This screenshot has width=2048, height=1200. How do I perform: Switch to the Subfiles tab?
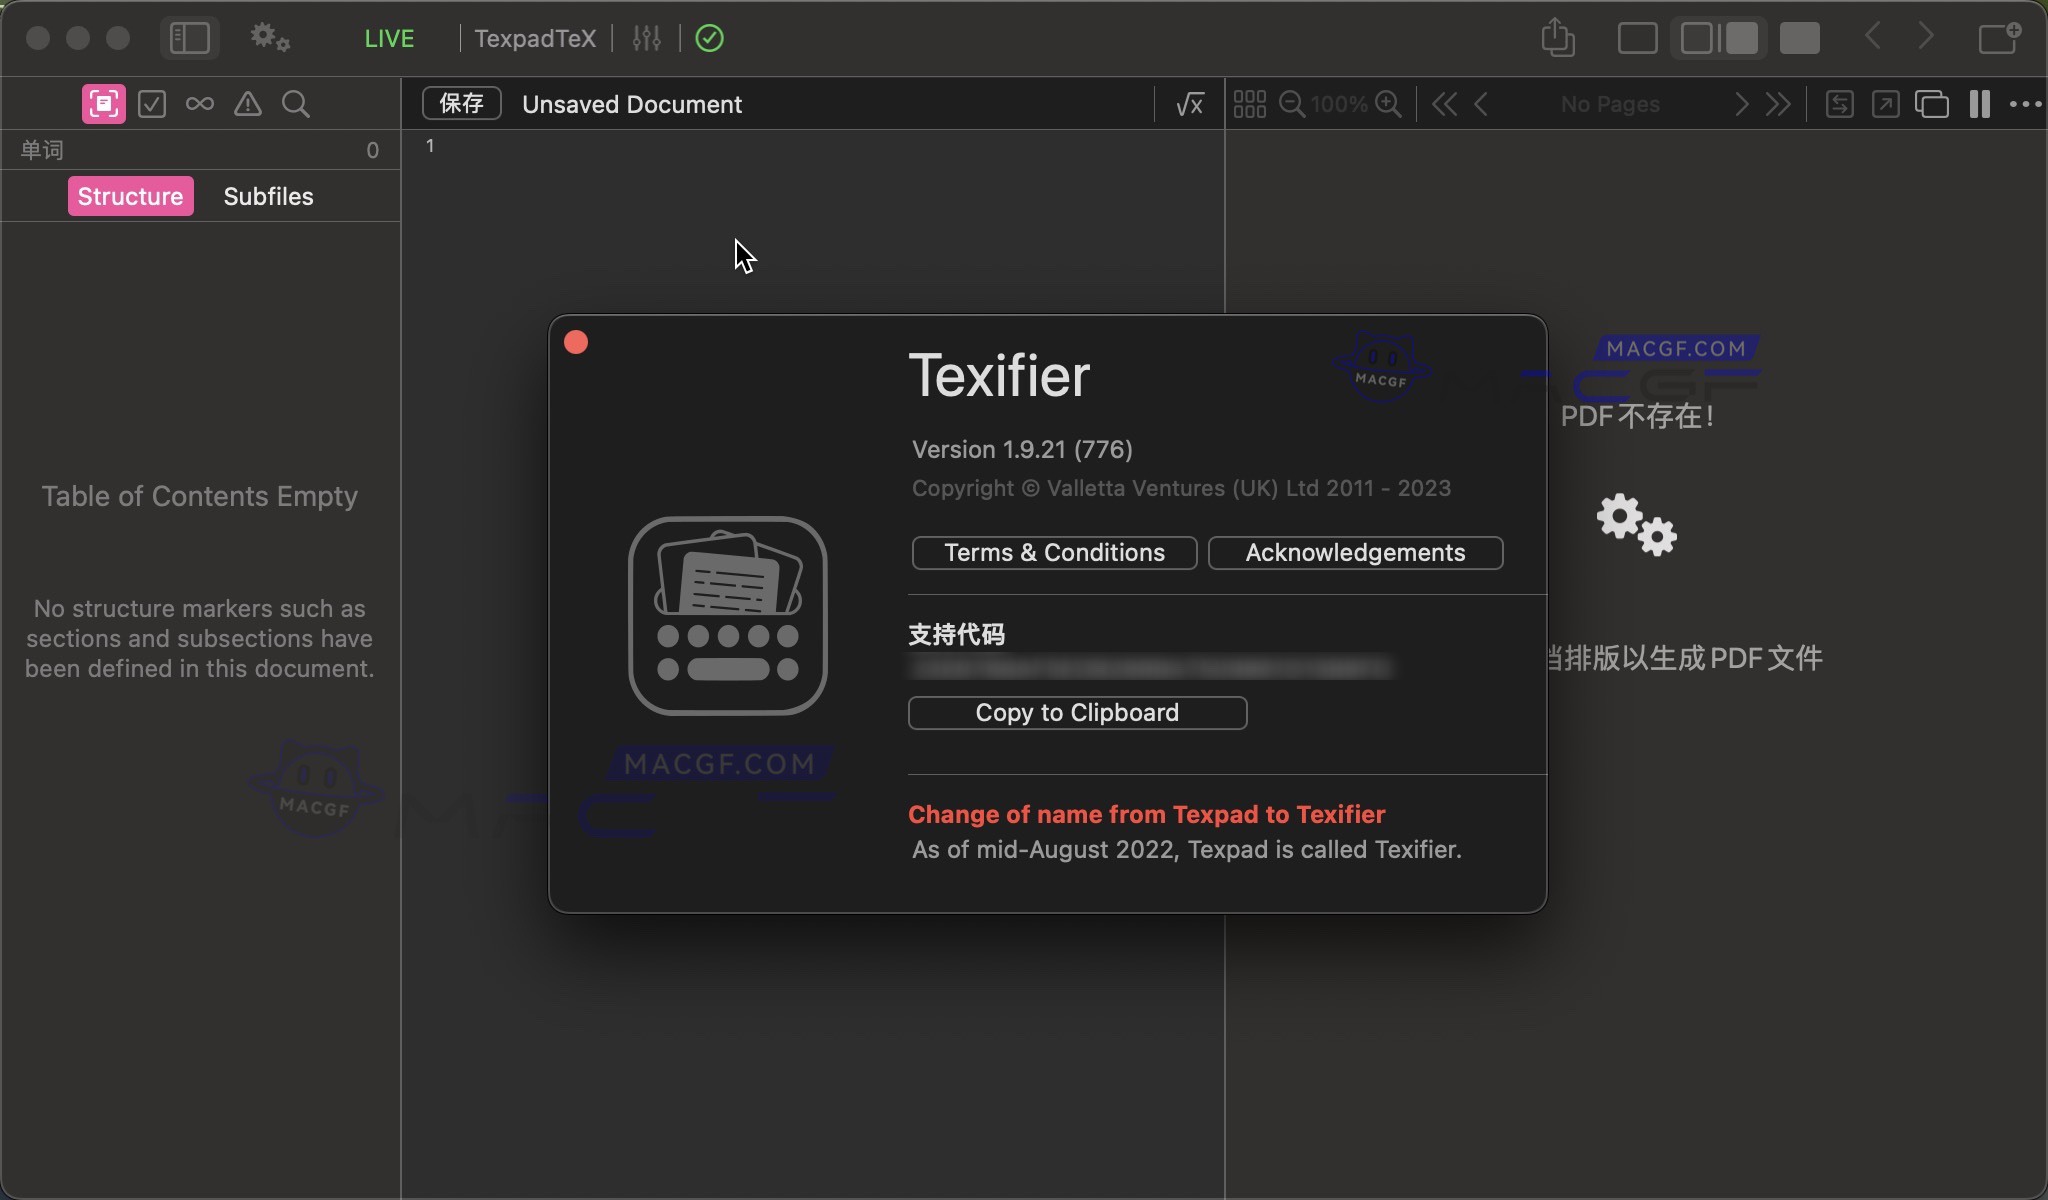[x=268, y=196]
